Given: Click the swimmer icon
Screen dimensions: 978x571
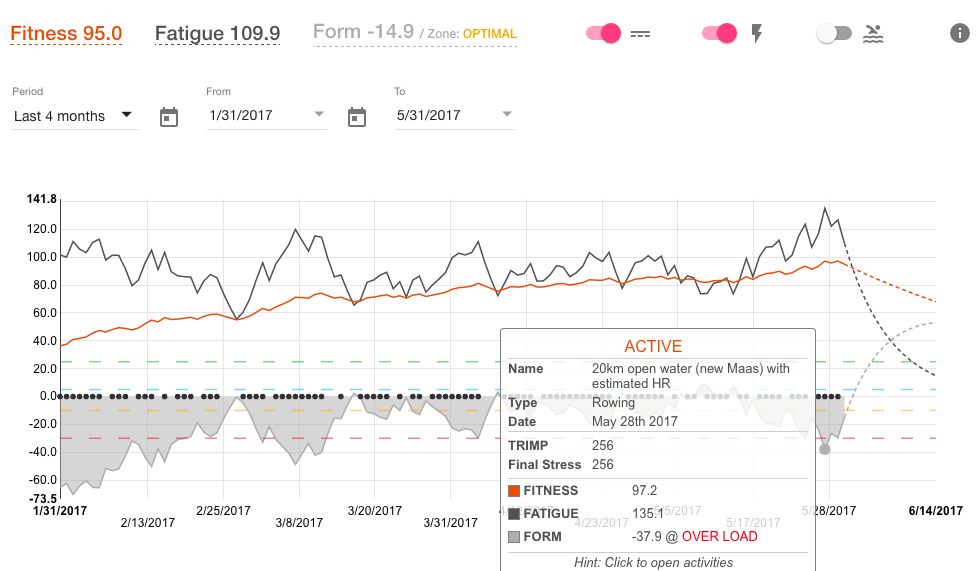Looking at the screenshot, I should (x=873, y=34).
